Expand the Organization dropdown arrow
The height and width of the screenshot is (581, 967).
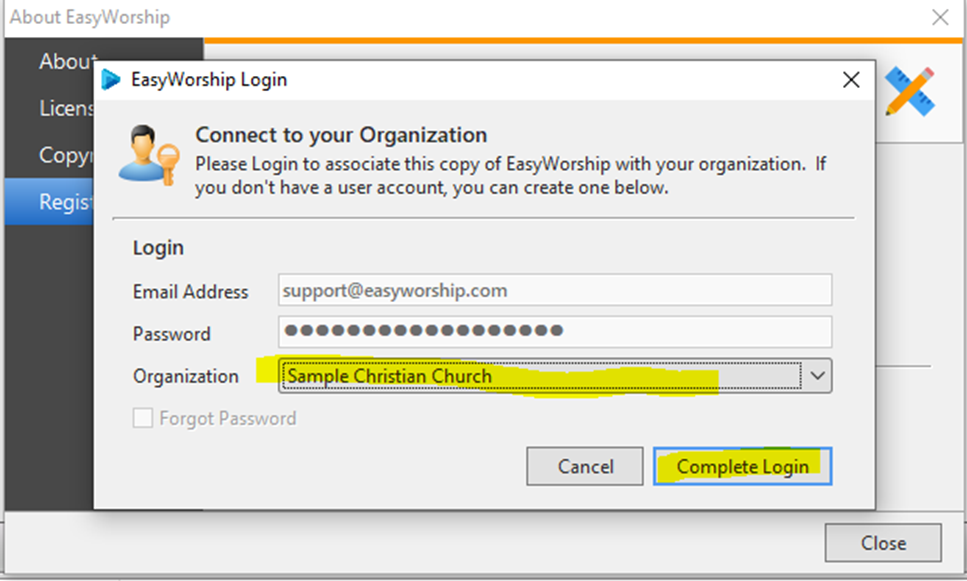pyautogui.click(x=817, y=376)
